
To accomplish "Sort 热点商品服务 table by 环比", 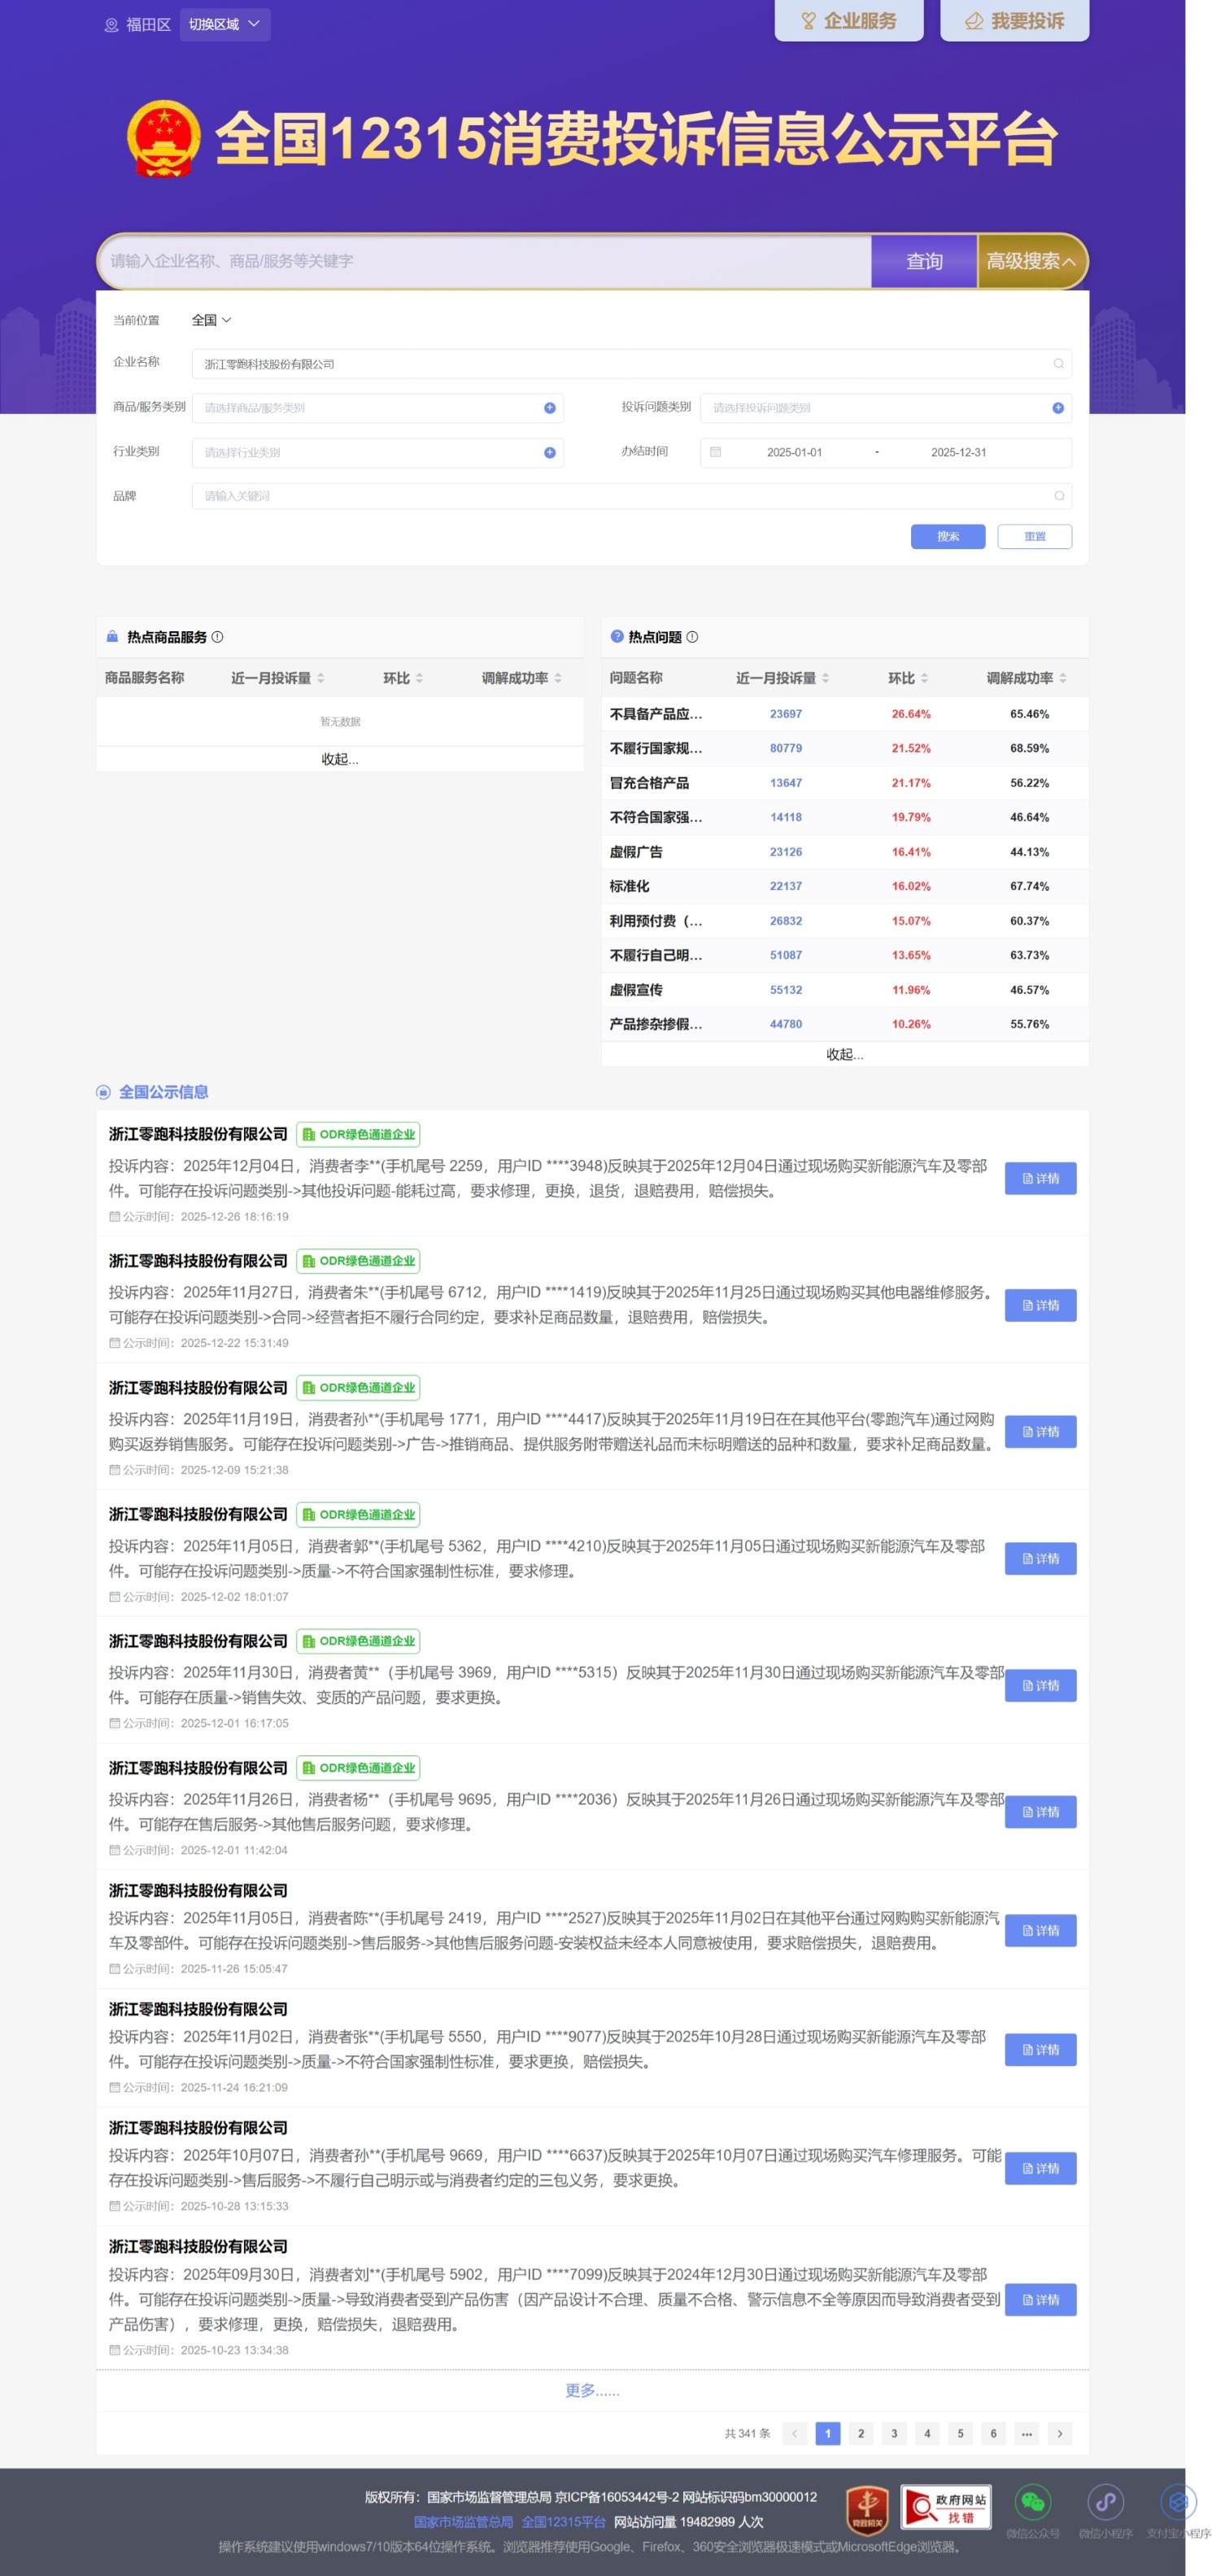I will click(419, 678).
